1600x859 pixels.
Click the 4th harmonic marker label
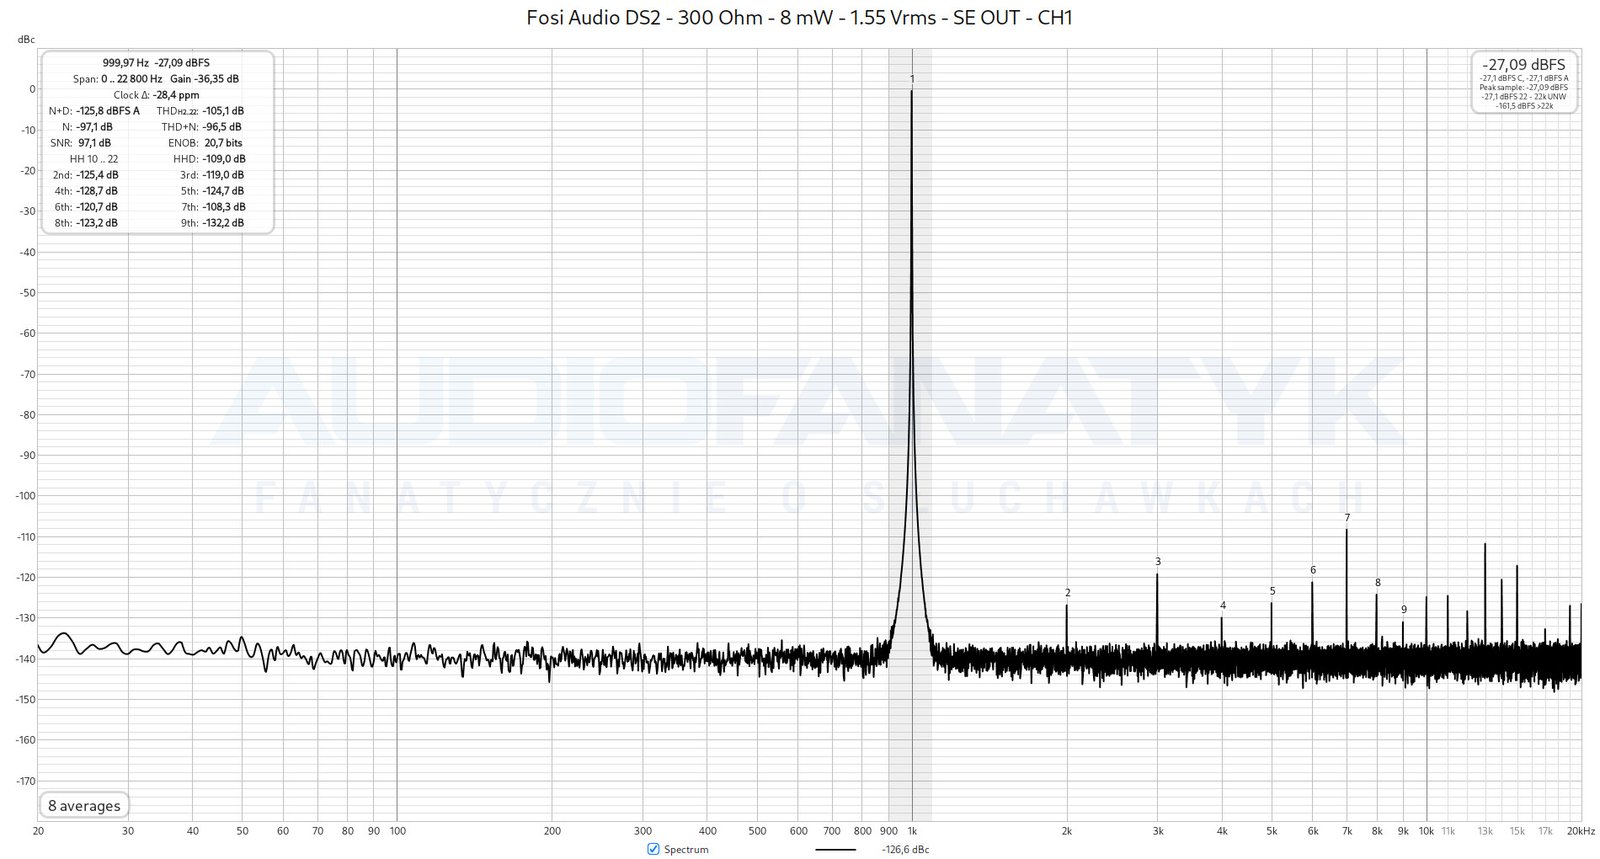click(1222, 606)
